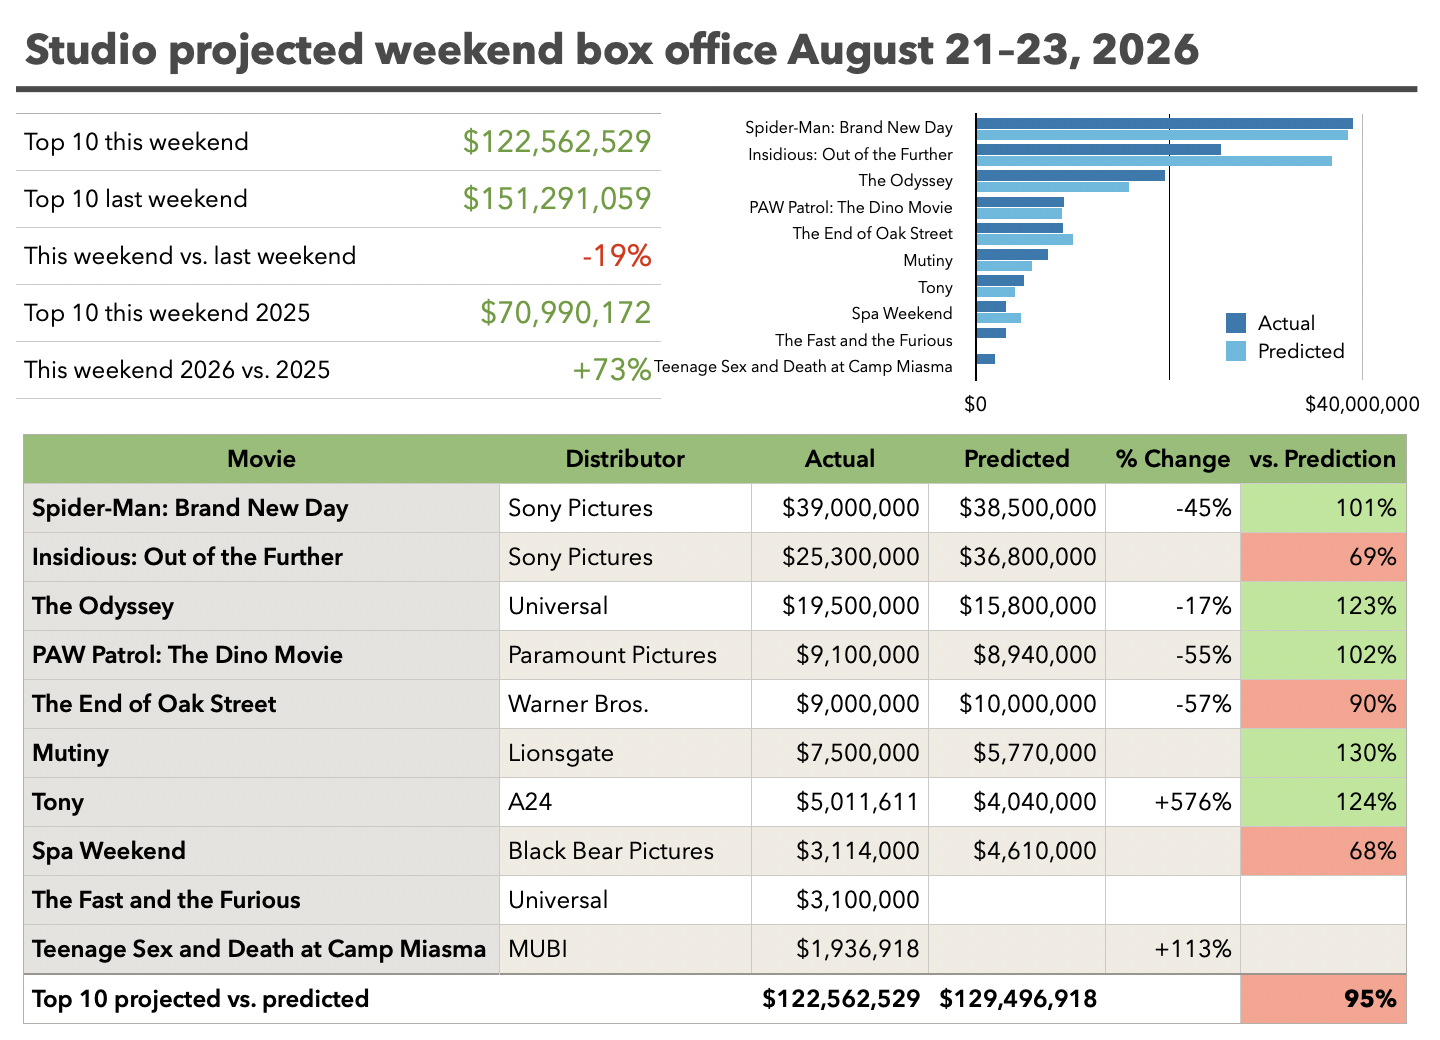This screenshot has width=1440, height=1040.
Task: Click the dark blue The Odyssey actual bar
Action: click(1070, 176)
